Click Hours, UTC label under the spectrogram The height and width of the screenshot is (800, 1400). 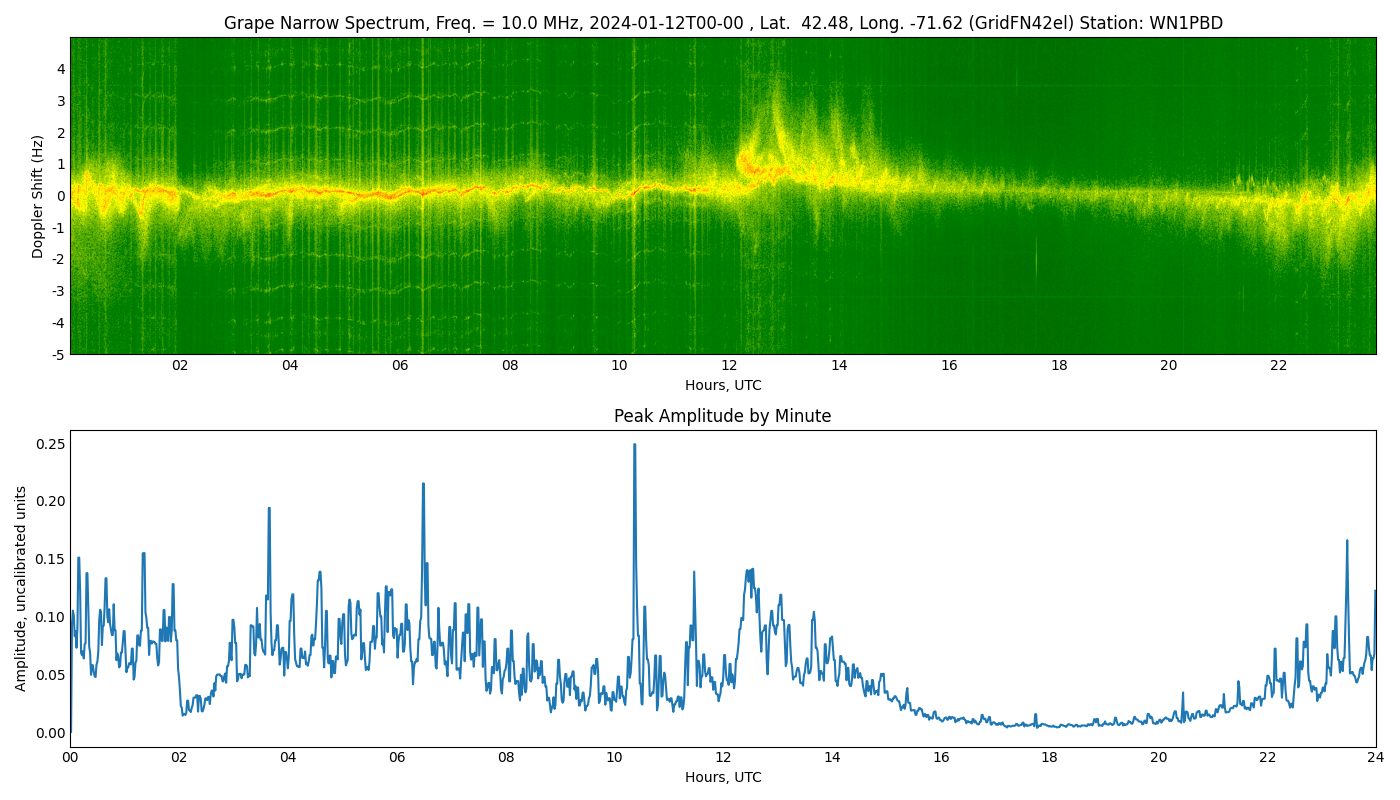click(722, 385)
